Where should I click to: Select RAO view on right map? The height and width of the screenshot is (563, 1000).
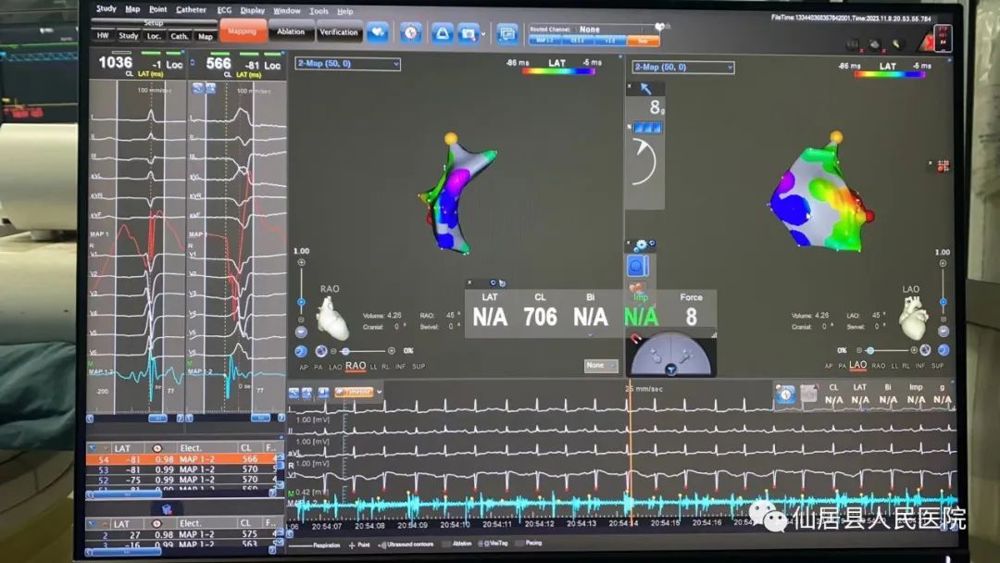(x=878, y=366)
